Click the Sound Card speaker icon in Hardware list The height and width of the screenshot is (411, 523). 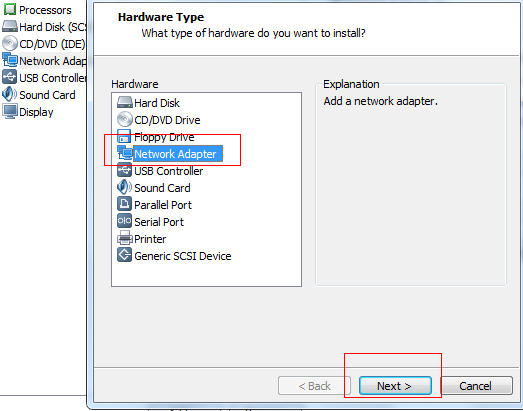124,187
